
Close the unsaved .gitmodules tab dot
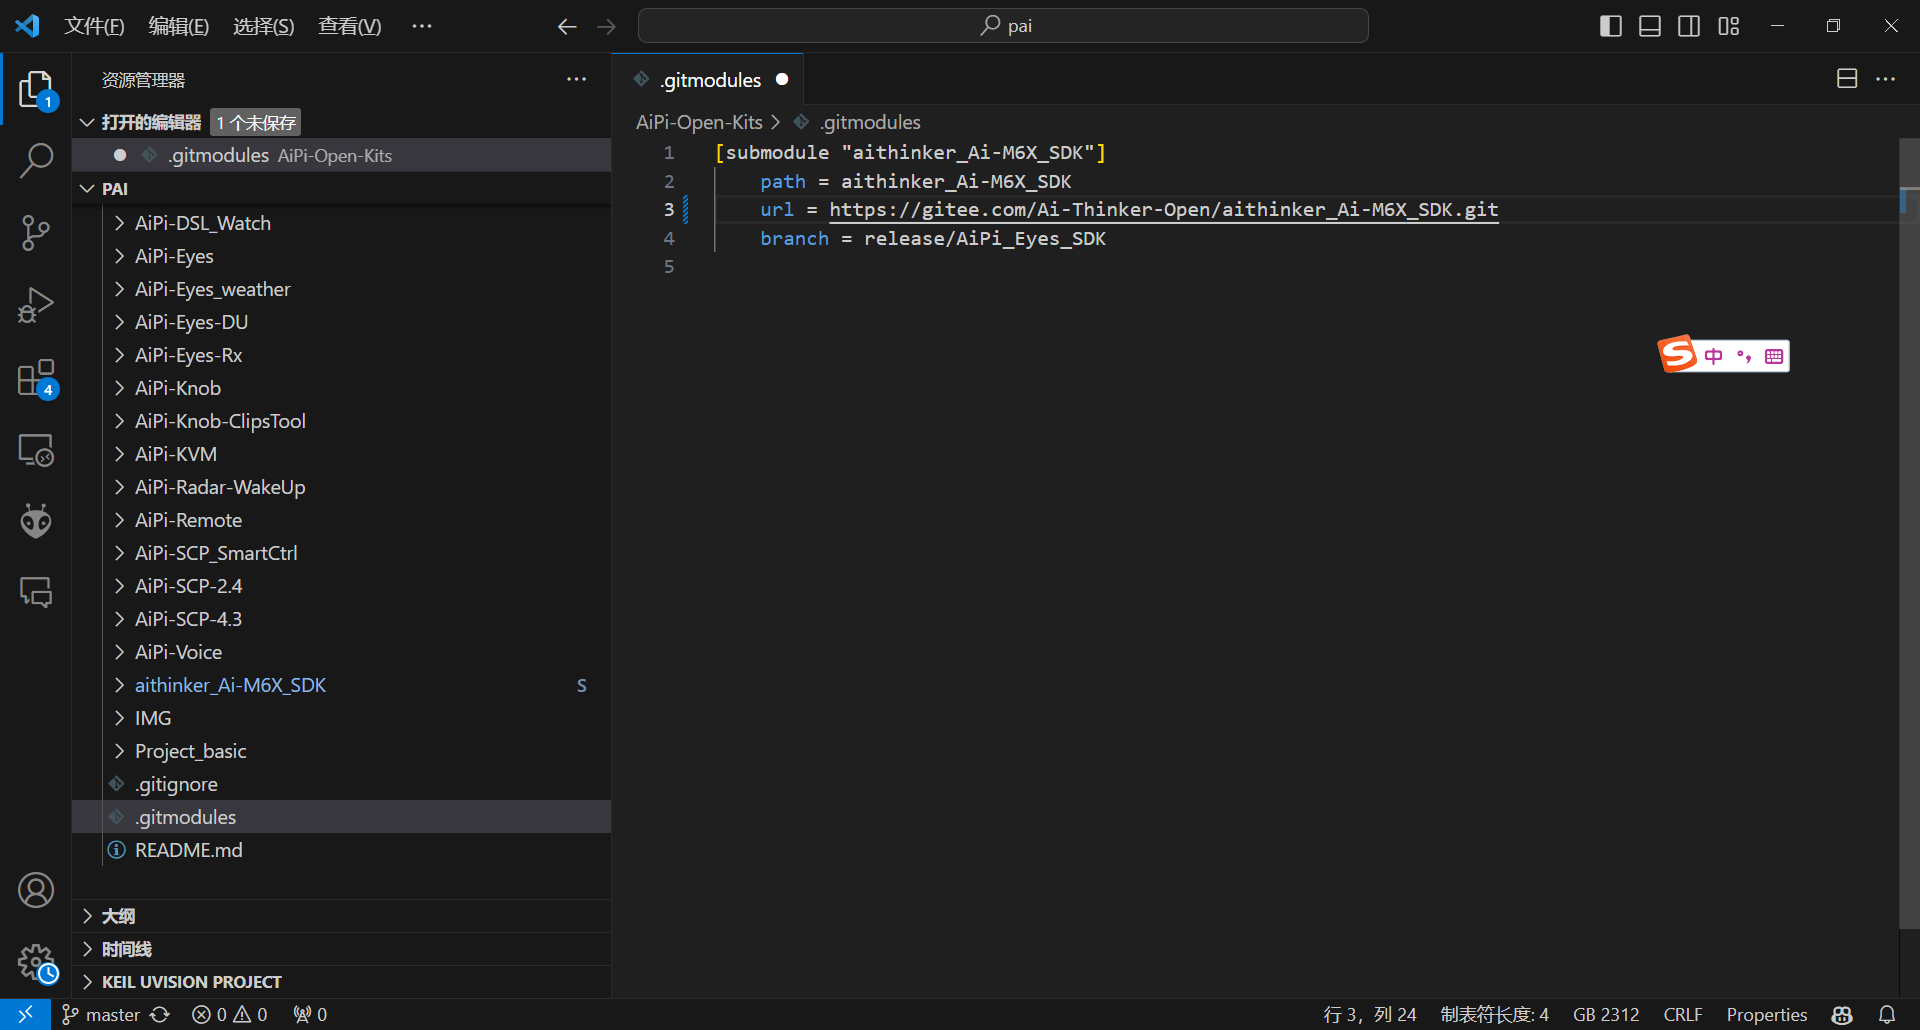(x=782, y=79)
